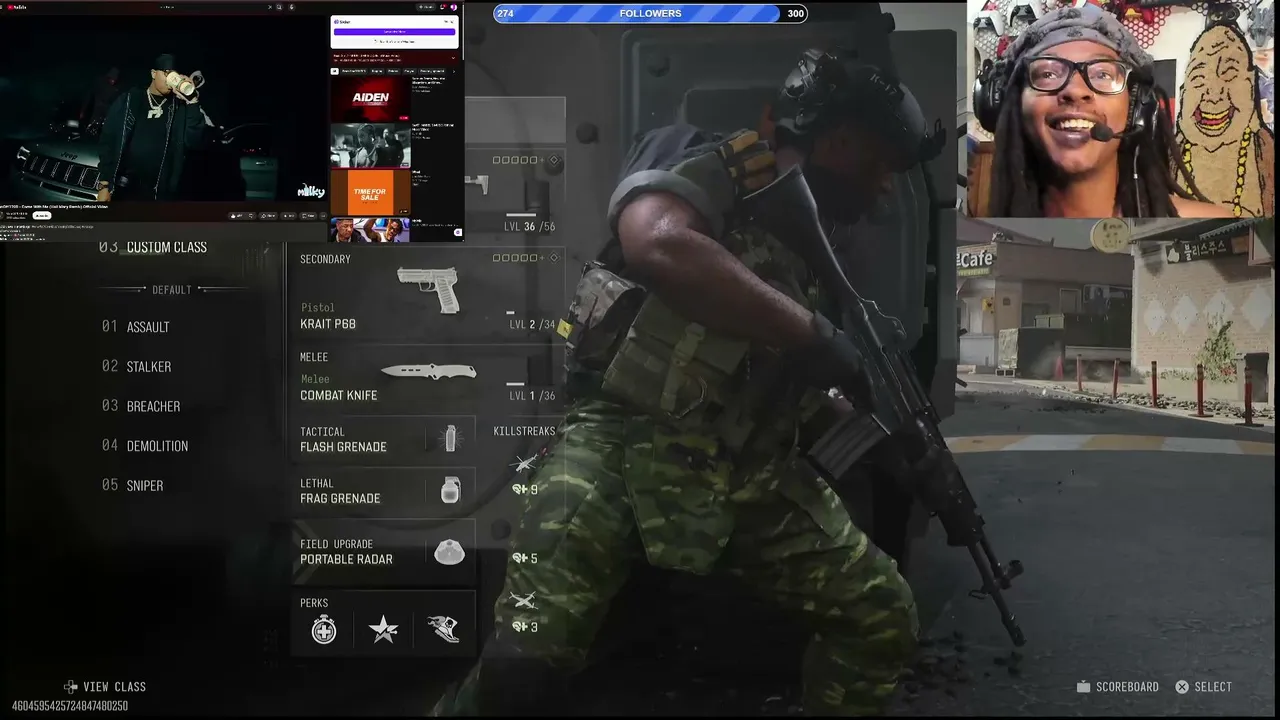Click the Followers goal progress bar
This screenshot has height=720, width=1280.
650,13
